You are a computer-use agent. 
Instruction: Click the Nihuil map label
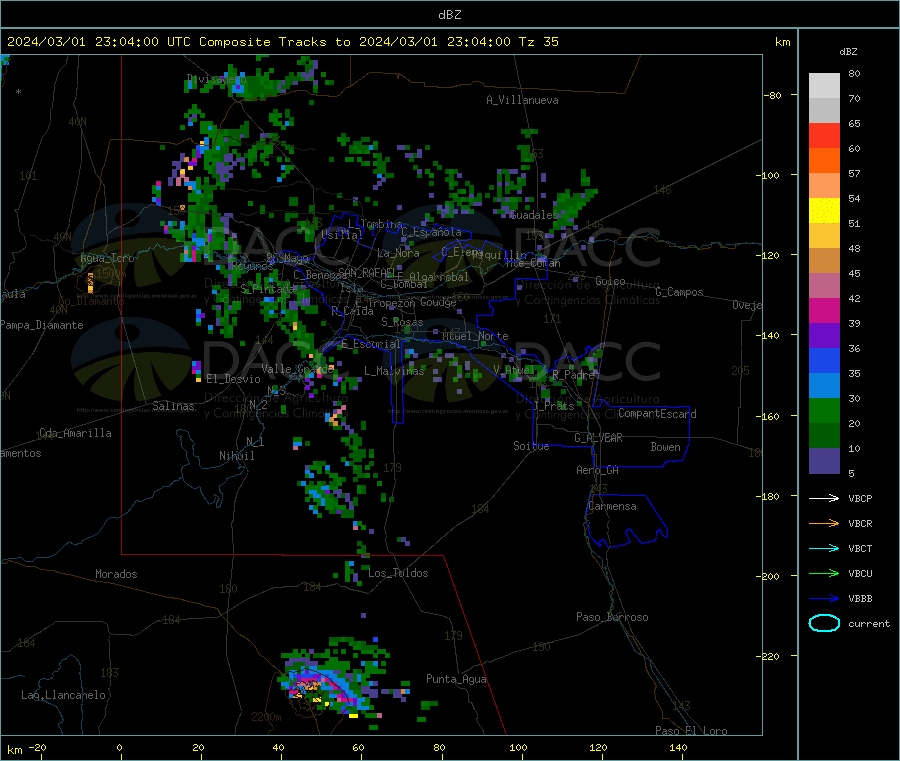click(x=236, y=456)
